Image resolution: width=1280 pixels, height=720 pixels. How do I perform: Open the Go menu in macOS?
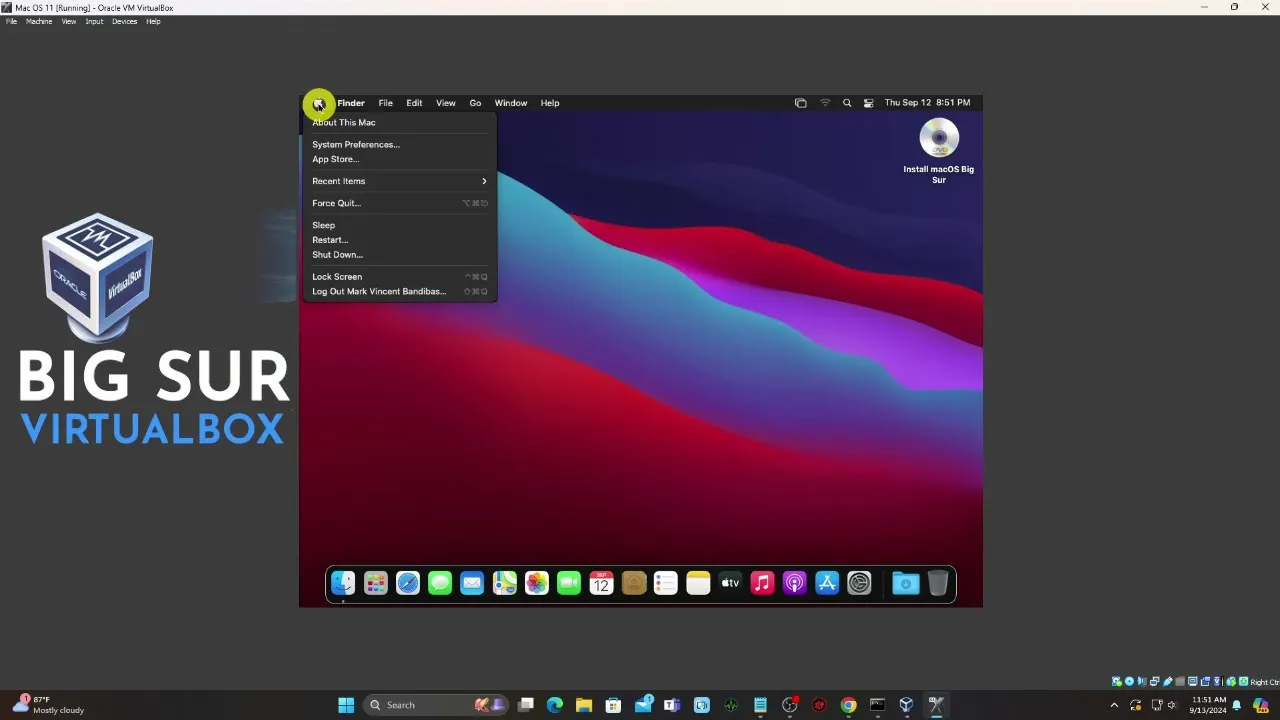coord(475,103)
